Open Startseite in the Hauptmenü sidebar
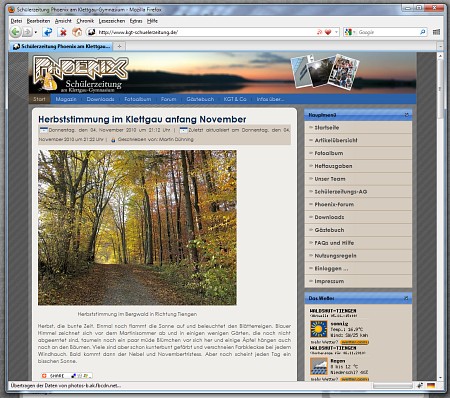Viewport: 450px width, 398px height. 358,128
